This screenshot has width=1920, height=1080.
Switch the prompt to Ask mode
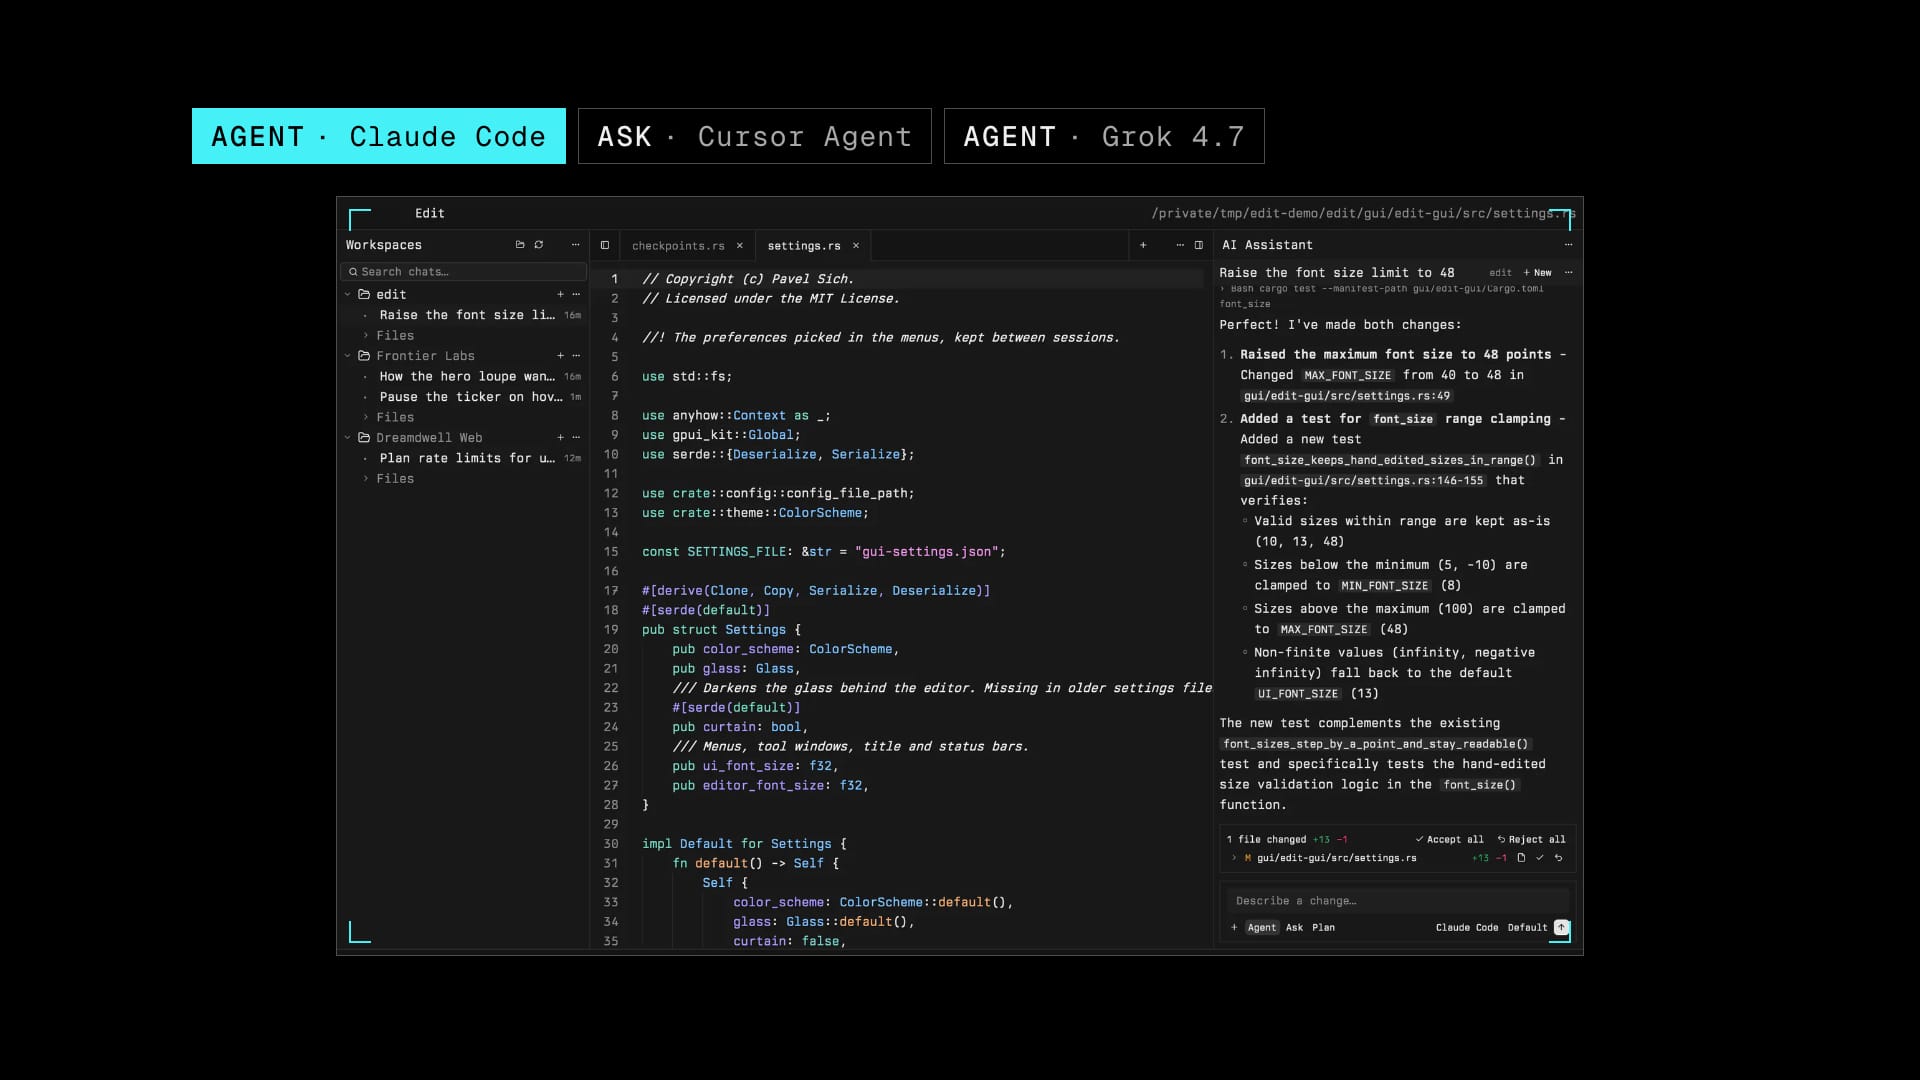pos(1294,928)
